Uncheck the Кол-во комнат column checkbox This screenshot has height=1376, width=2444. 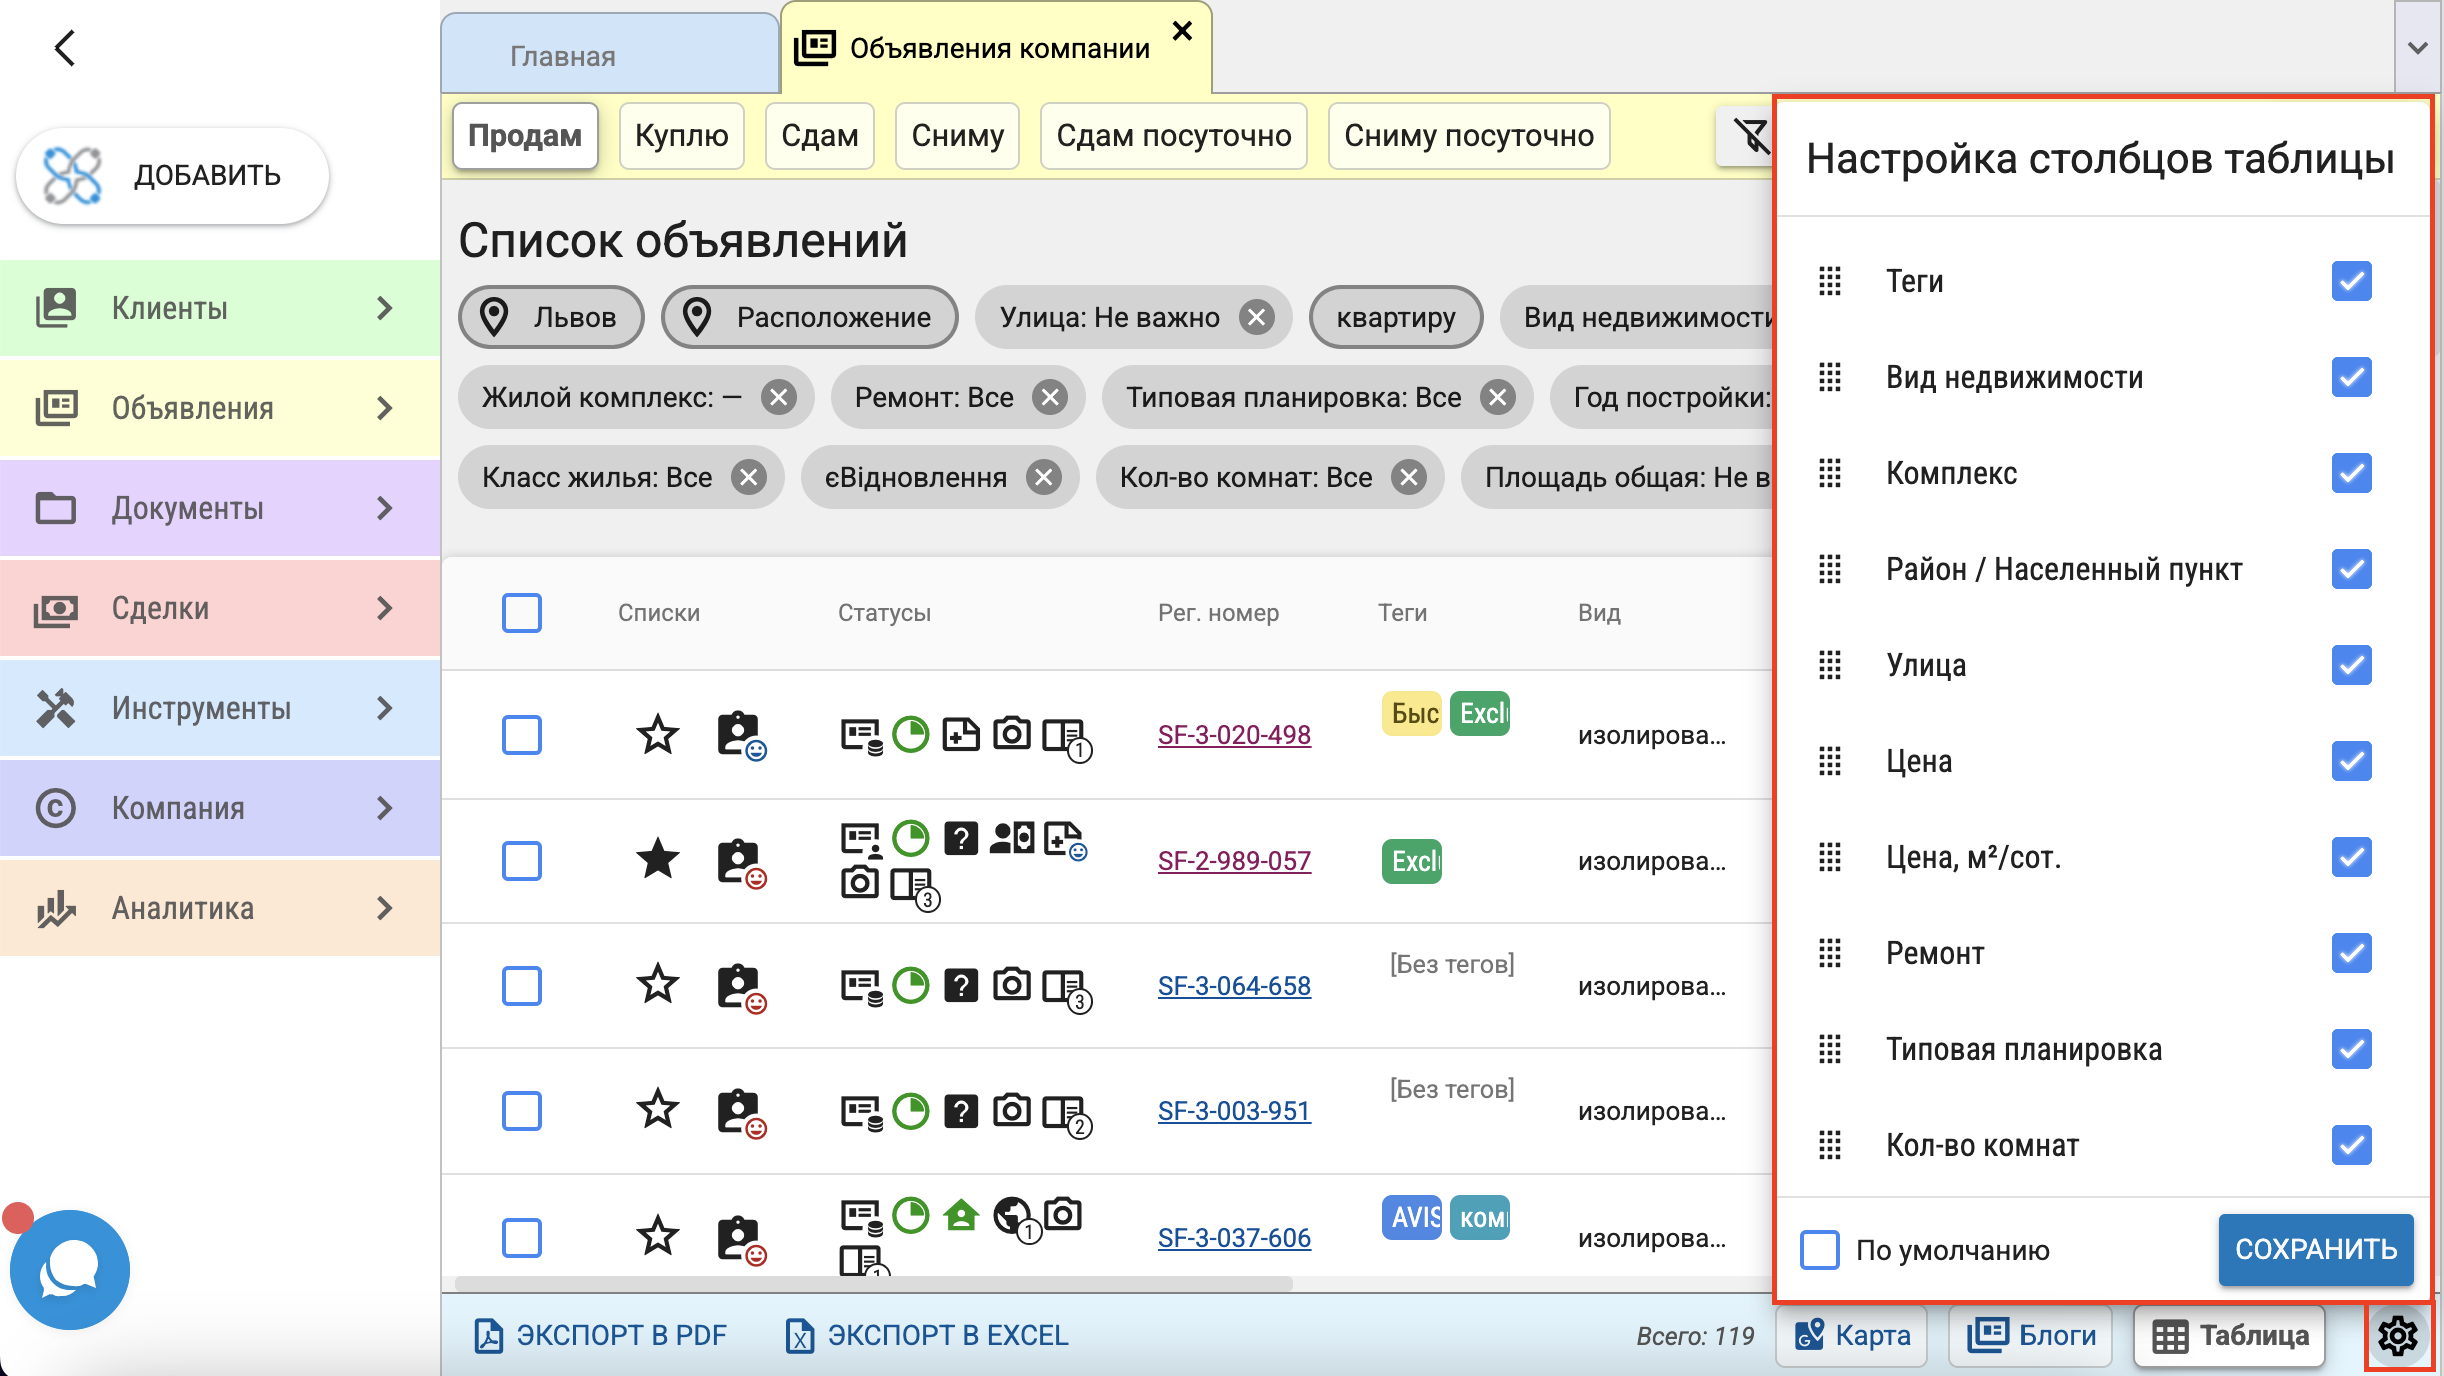click(x=2351, y=1145)
